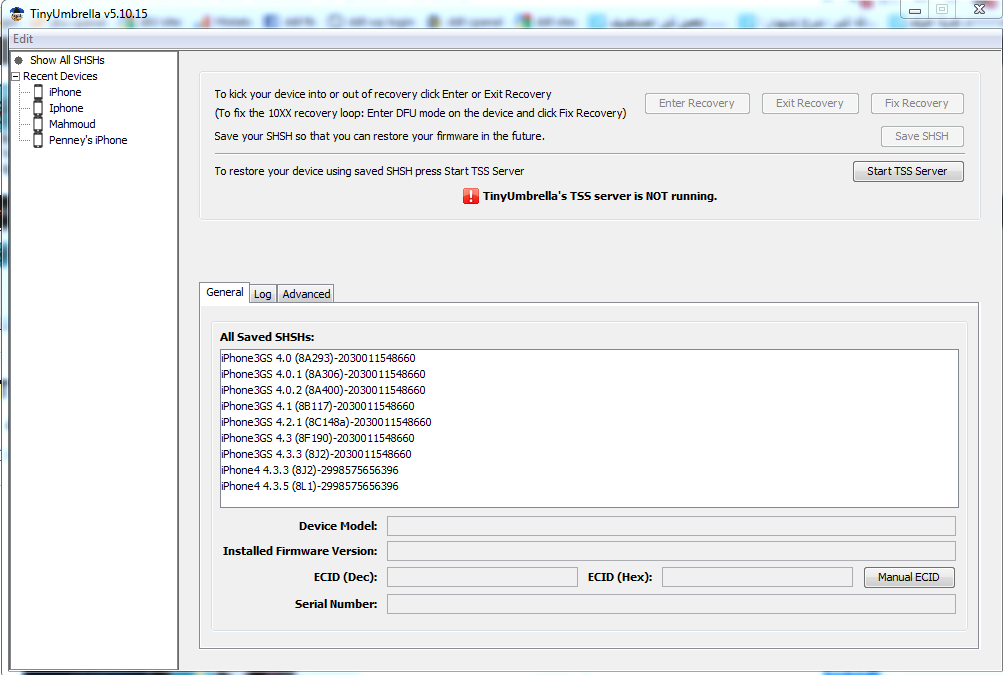Click the Installed Firmware Version field
Image resolution: width=1003 pixels, height=675 pixels.
[671, 551]
